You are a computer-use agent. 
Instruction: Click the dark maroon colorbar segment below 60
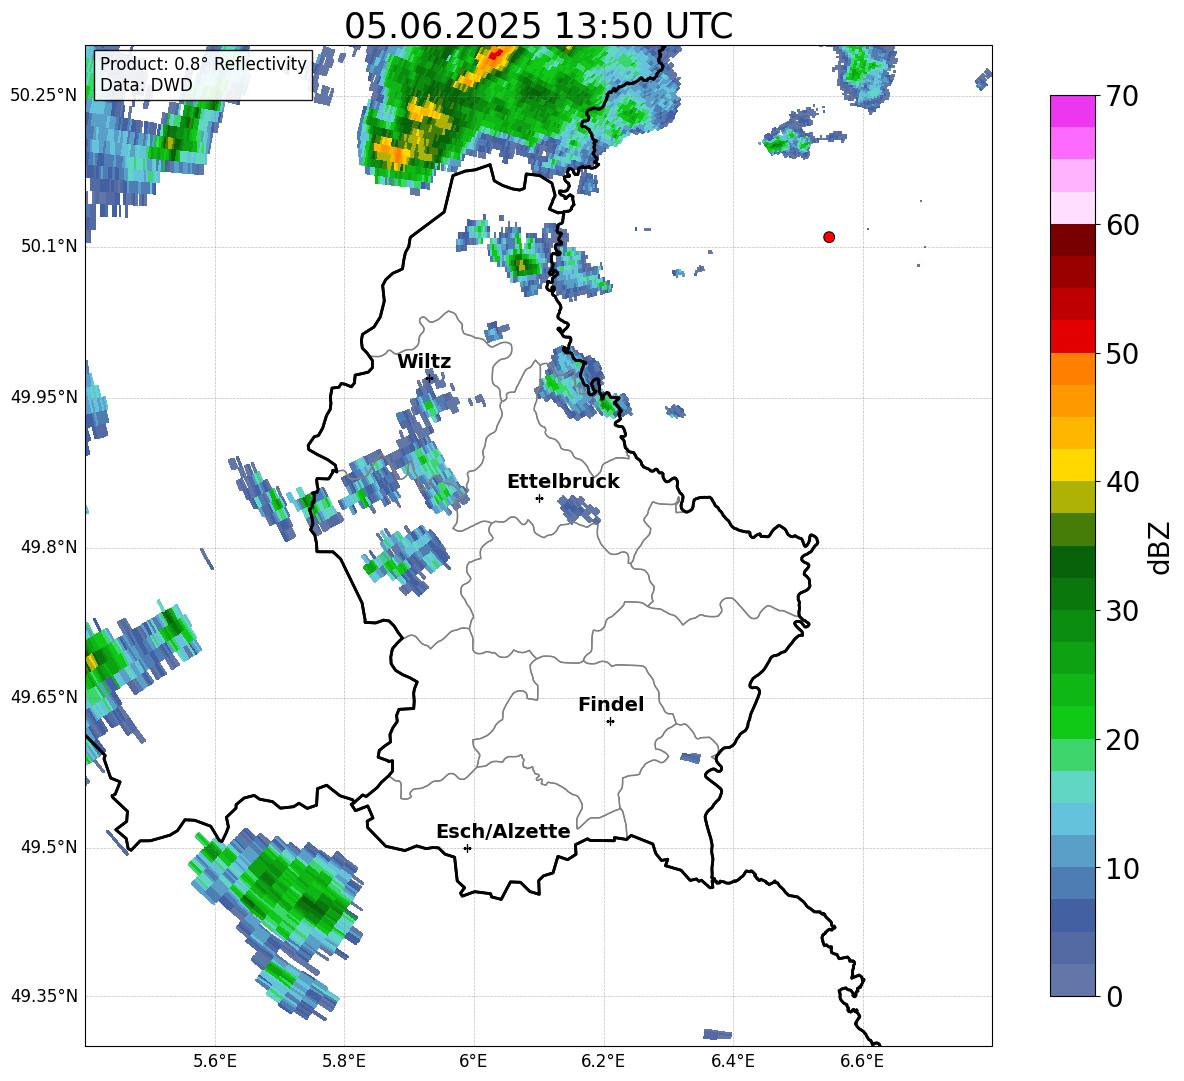1072,240
